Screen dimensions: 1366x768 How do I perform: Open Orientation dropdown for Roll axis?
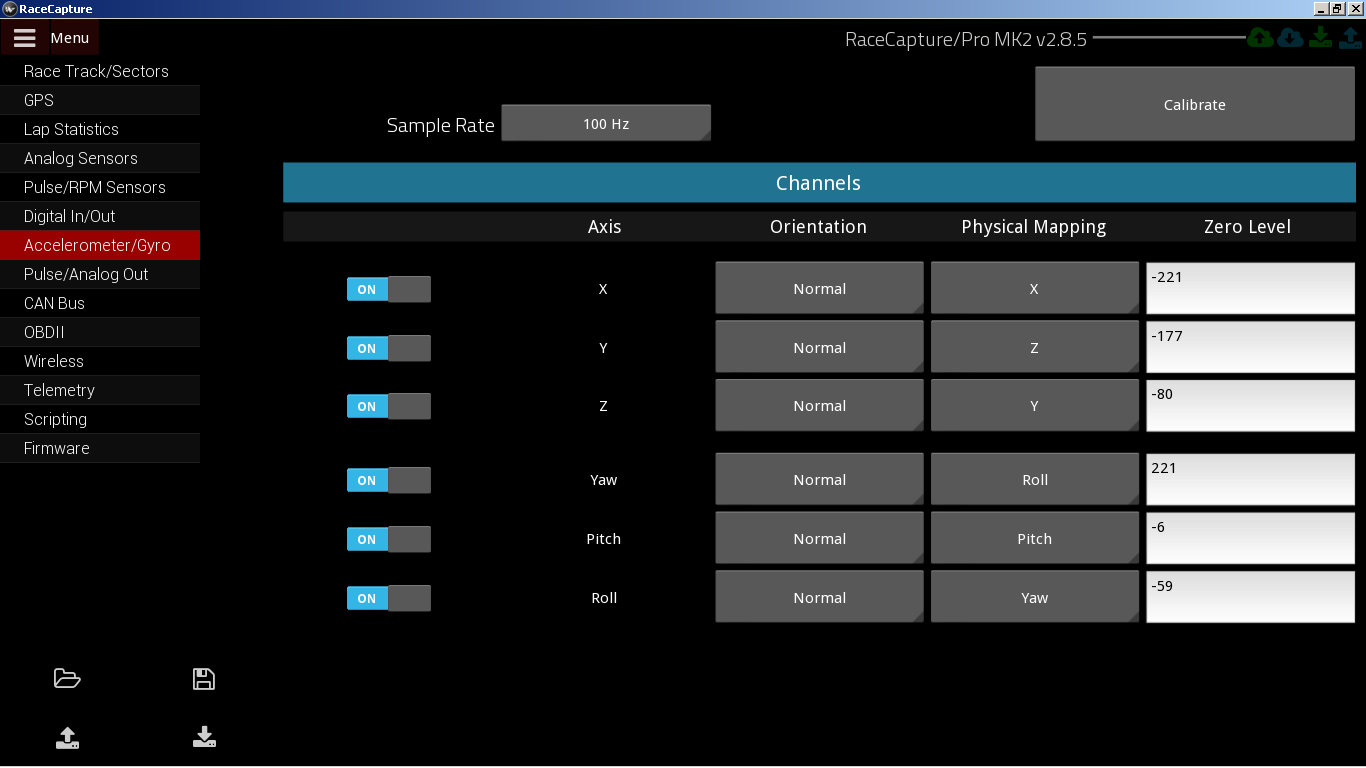pyautogui.click(x=819, y=597)
